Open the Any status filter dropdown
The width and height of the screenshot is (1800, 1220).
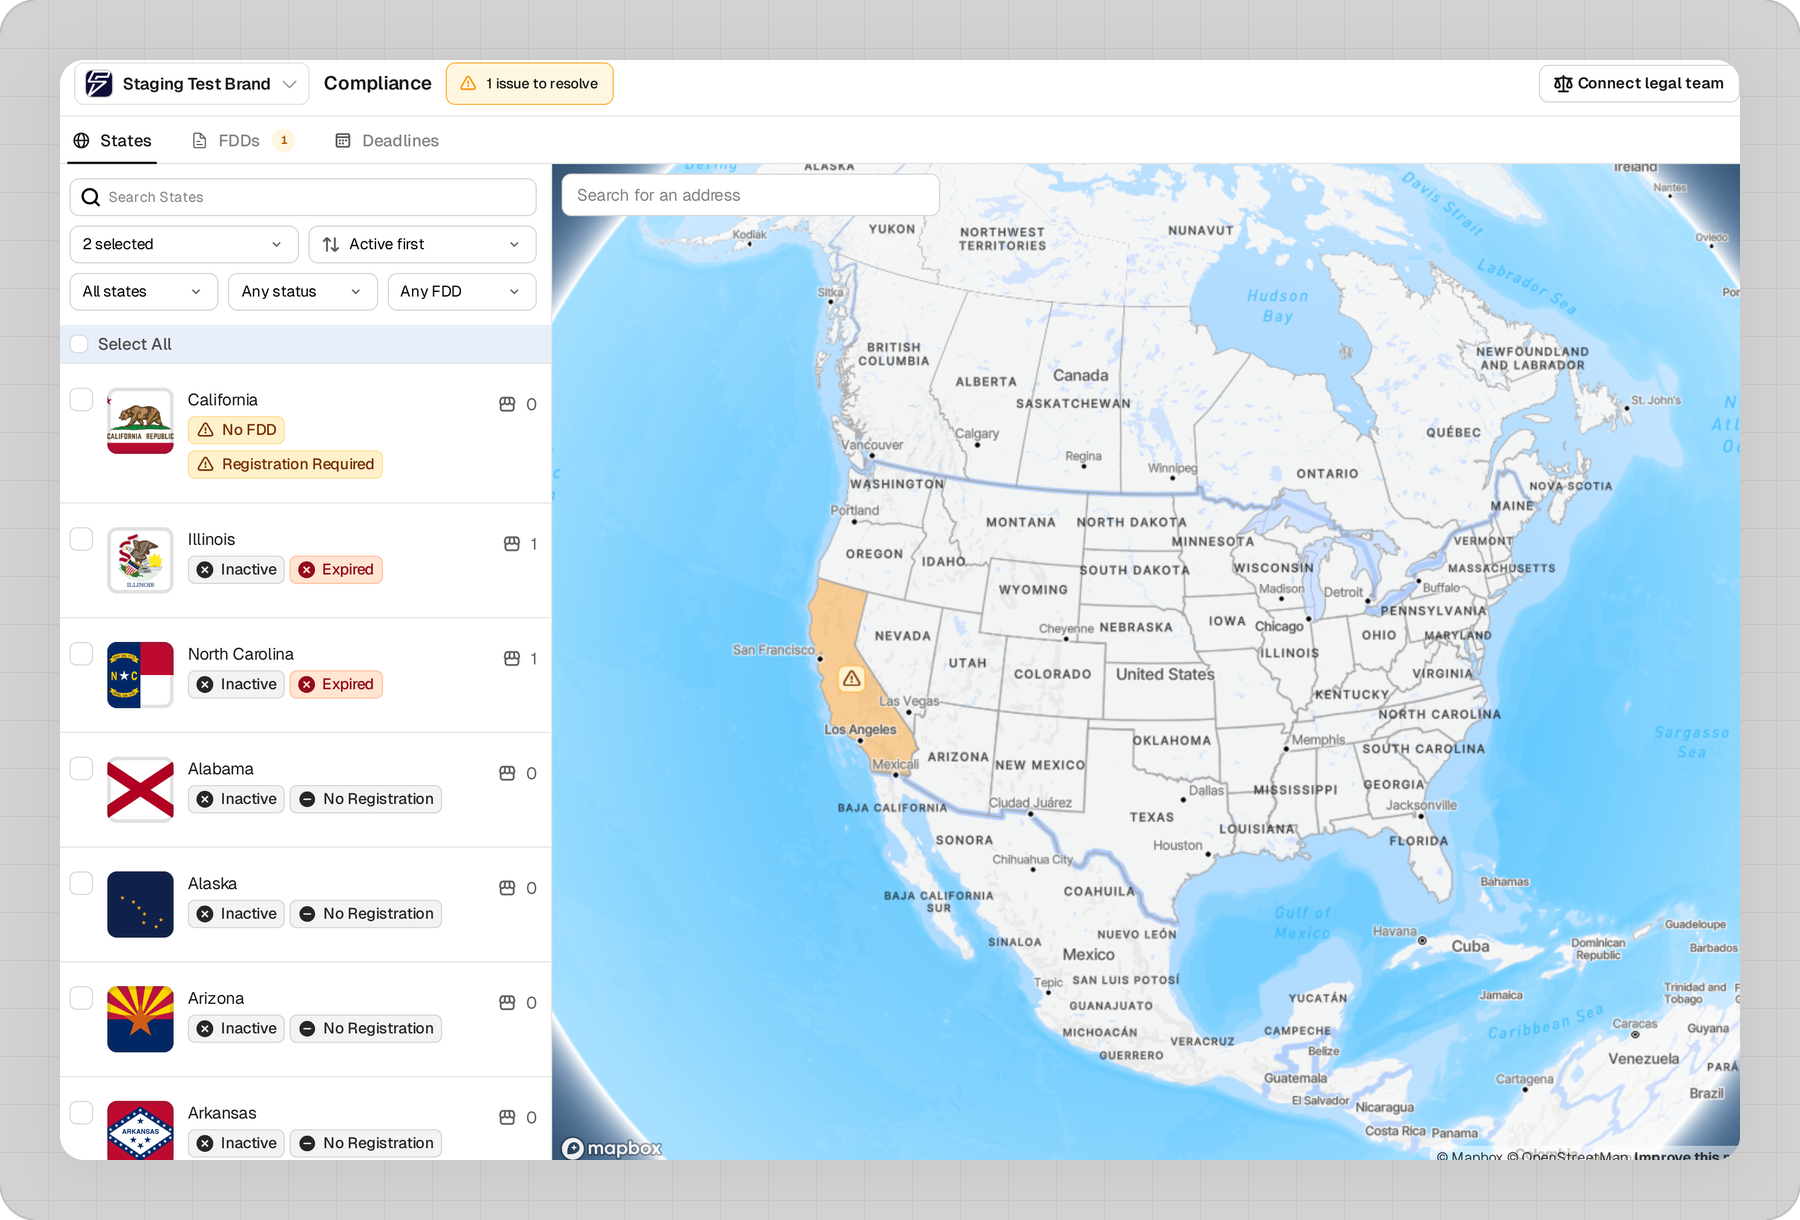click(303, 292)
